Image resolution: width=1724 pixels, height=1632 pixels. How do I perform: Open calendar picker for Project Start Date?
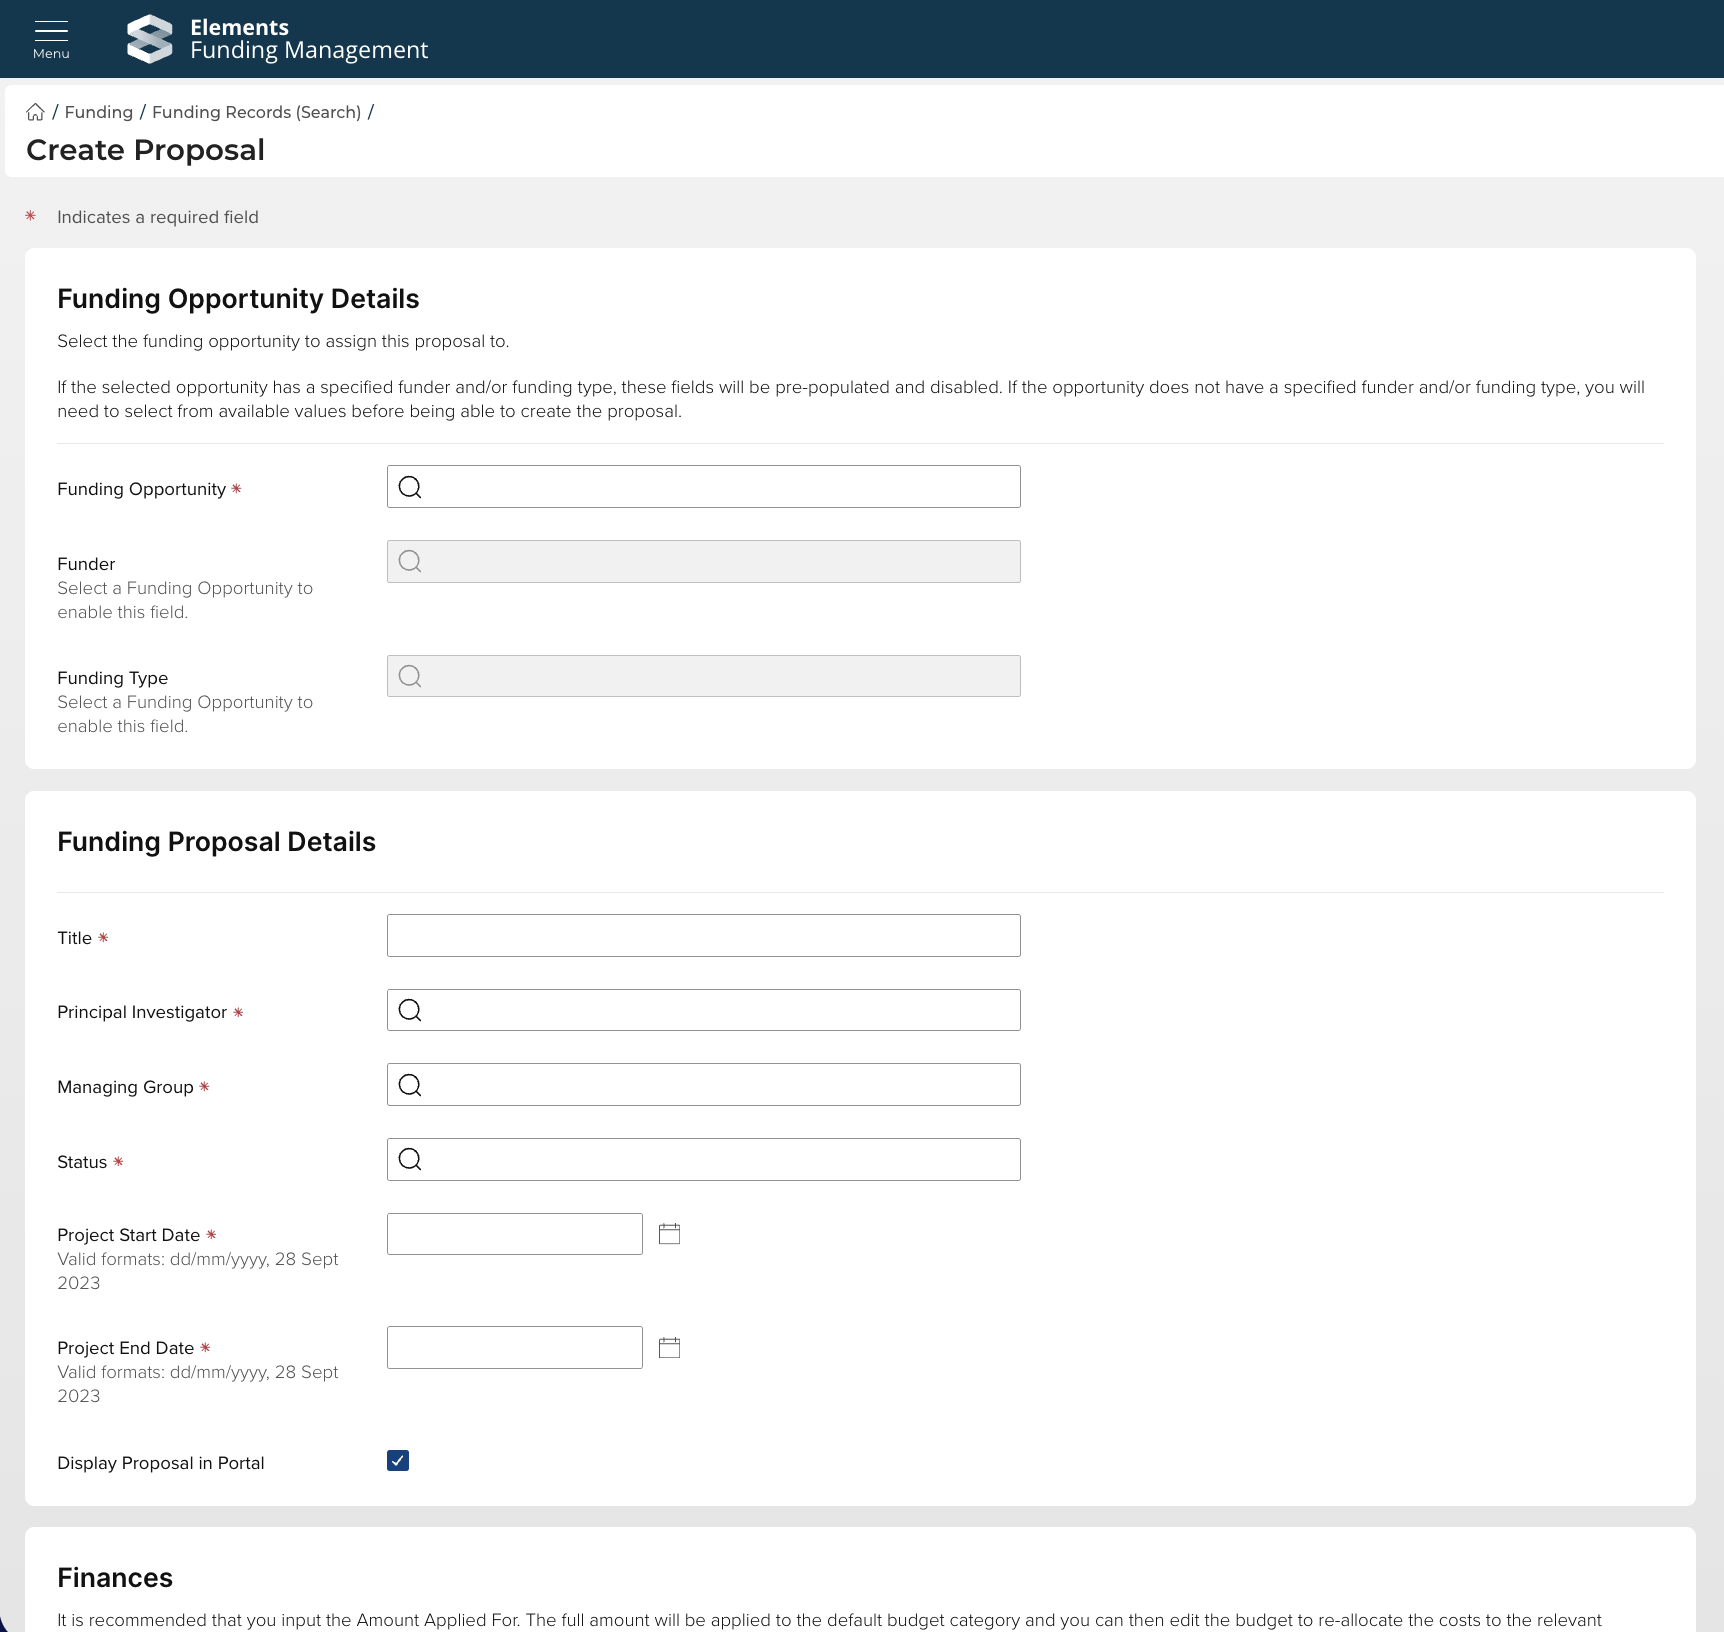(x=669, y=1234)
